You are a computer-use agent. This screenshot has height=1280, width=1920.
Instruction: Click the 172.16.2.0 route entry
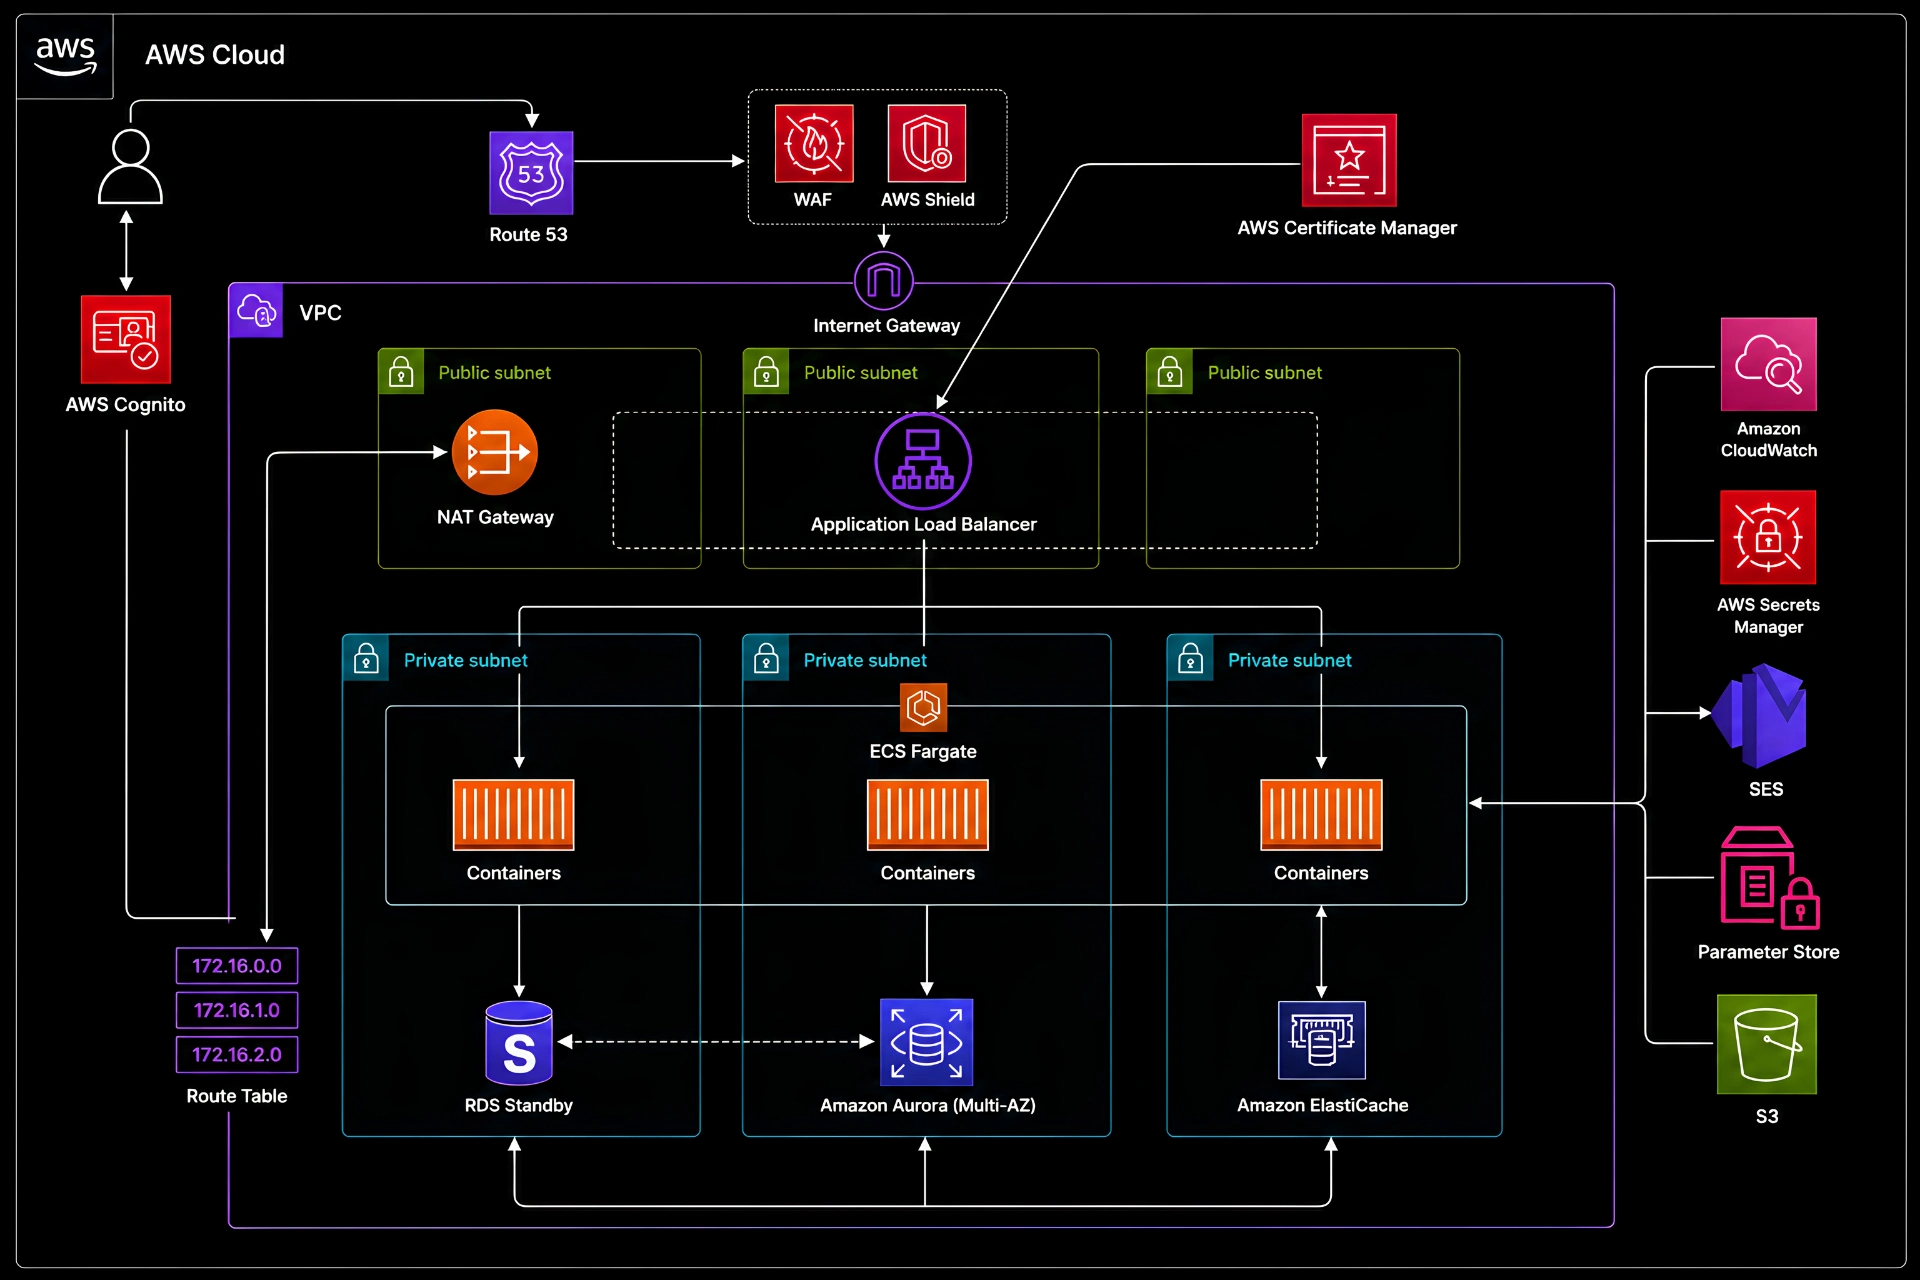(x=237, y=1054)
